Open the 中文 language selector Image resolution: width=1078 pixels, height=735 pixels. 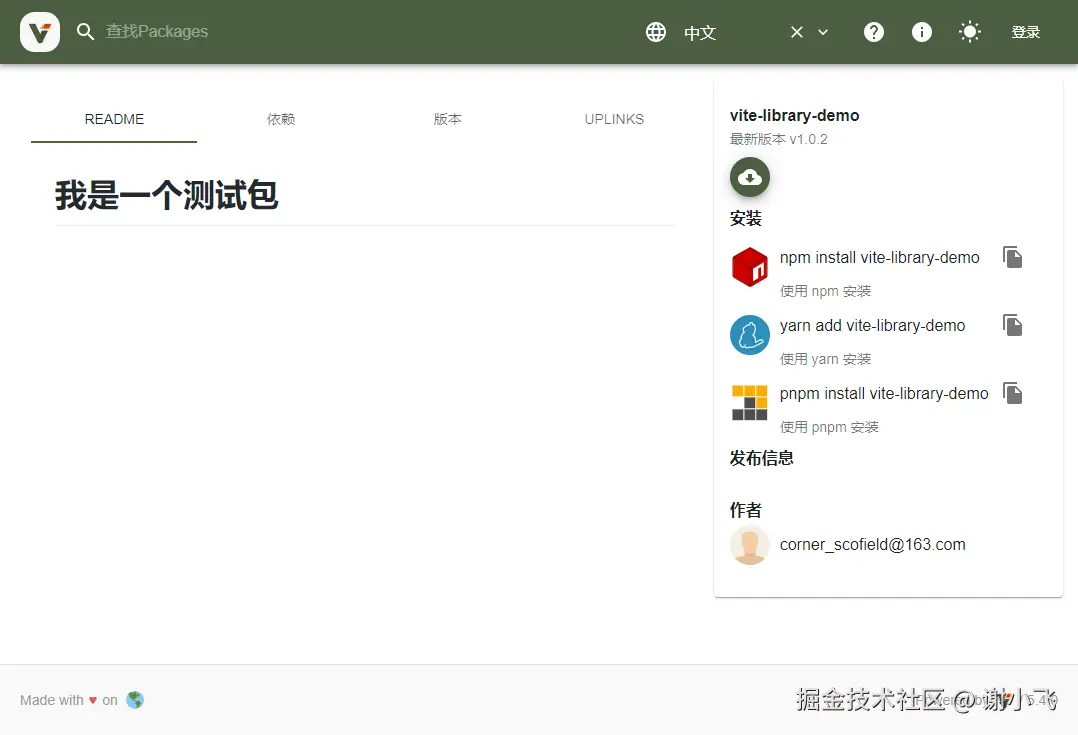point(700,32)
